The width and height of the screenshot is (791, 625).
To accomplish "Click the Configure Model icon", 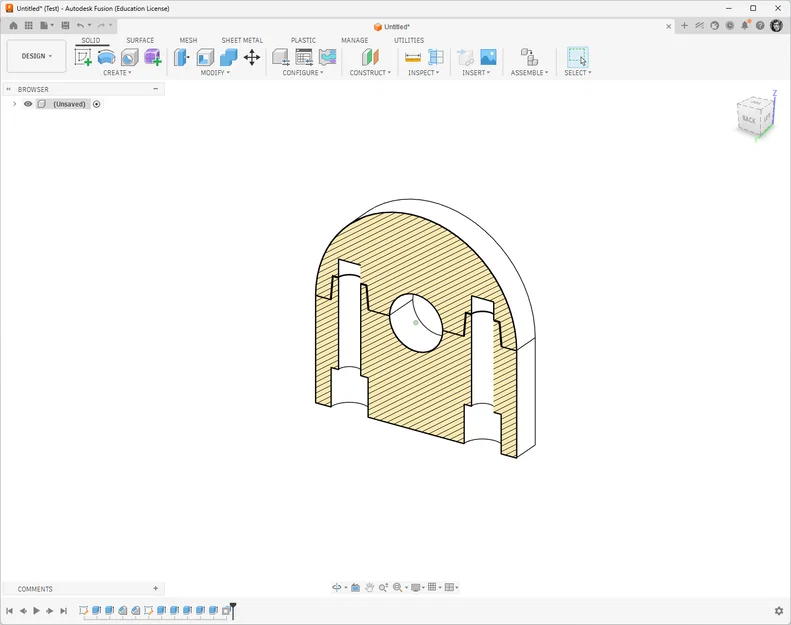I will pyautogui.click(x=281, y=57).
